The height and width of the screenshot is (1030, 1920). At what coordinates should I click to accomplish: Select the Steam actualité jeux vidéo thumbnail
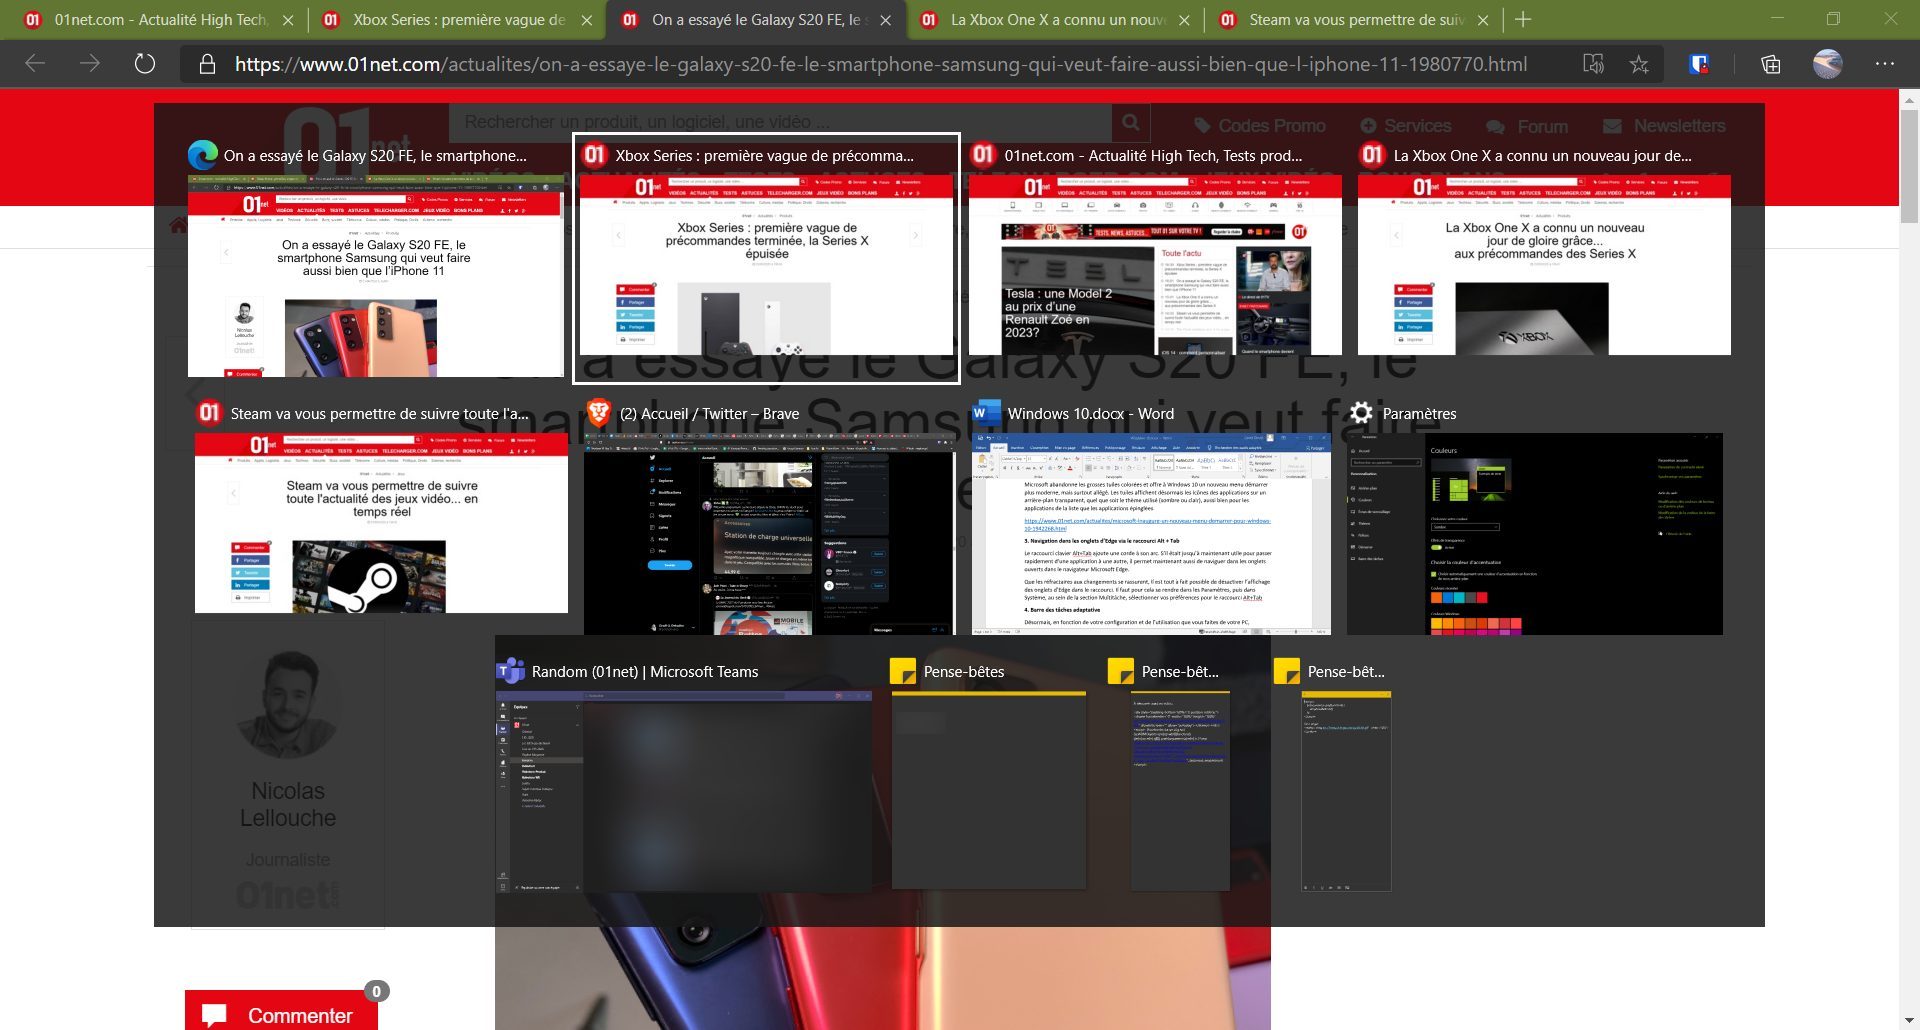coord(381,522)
